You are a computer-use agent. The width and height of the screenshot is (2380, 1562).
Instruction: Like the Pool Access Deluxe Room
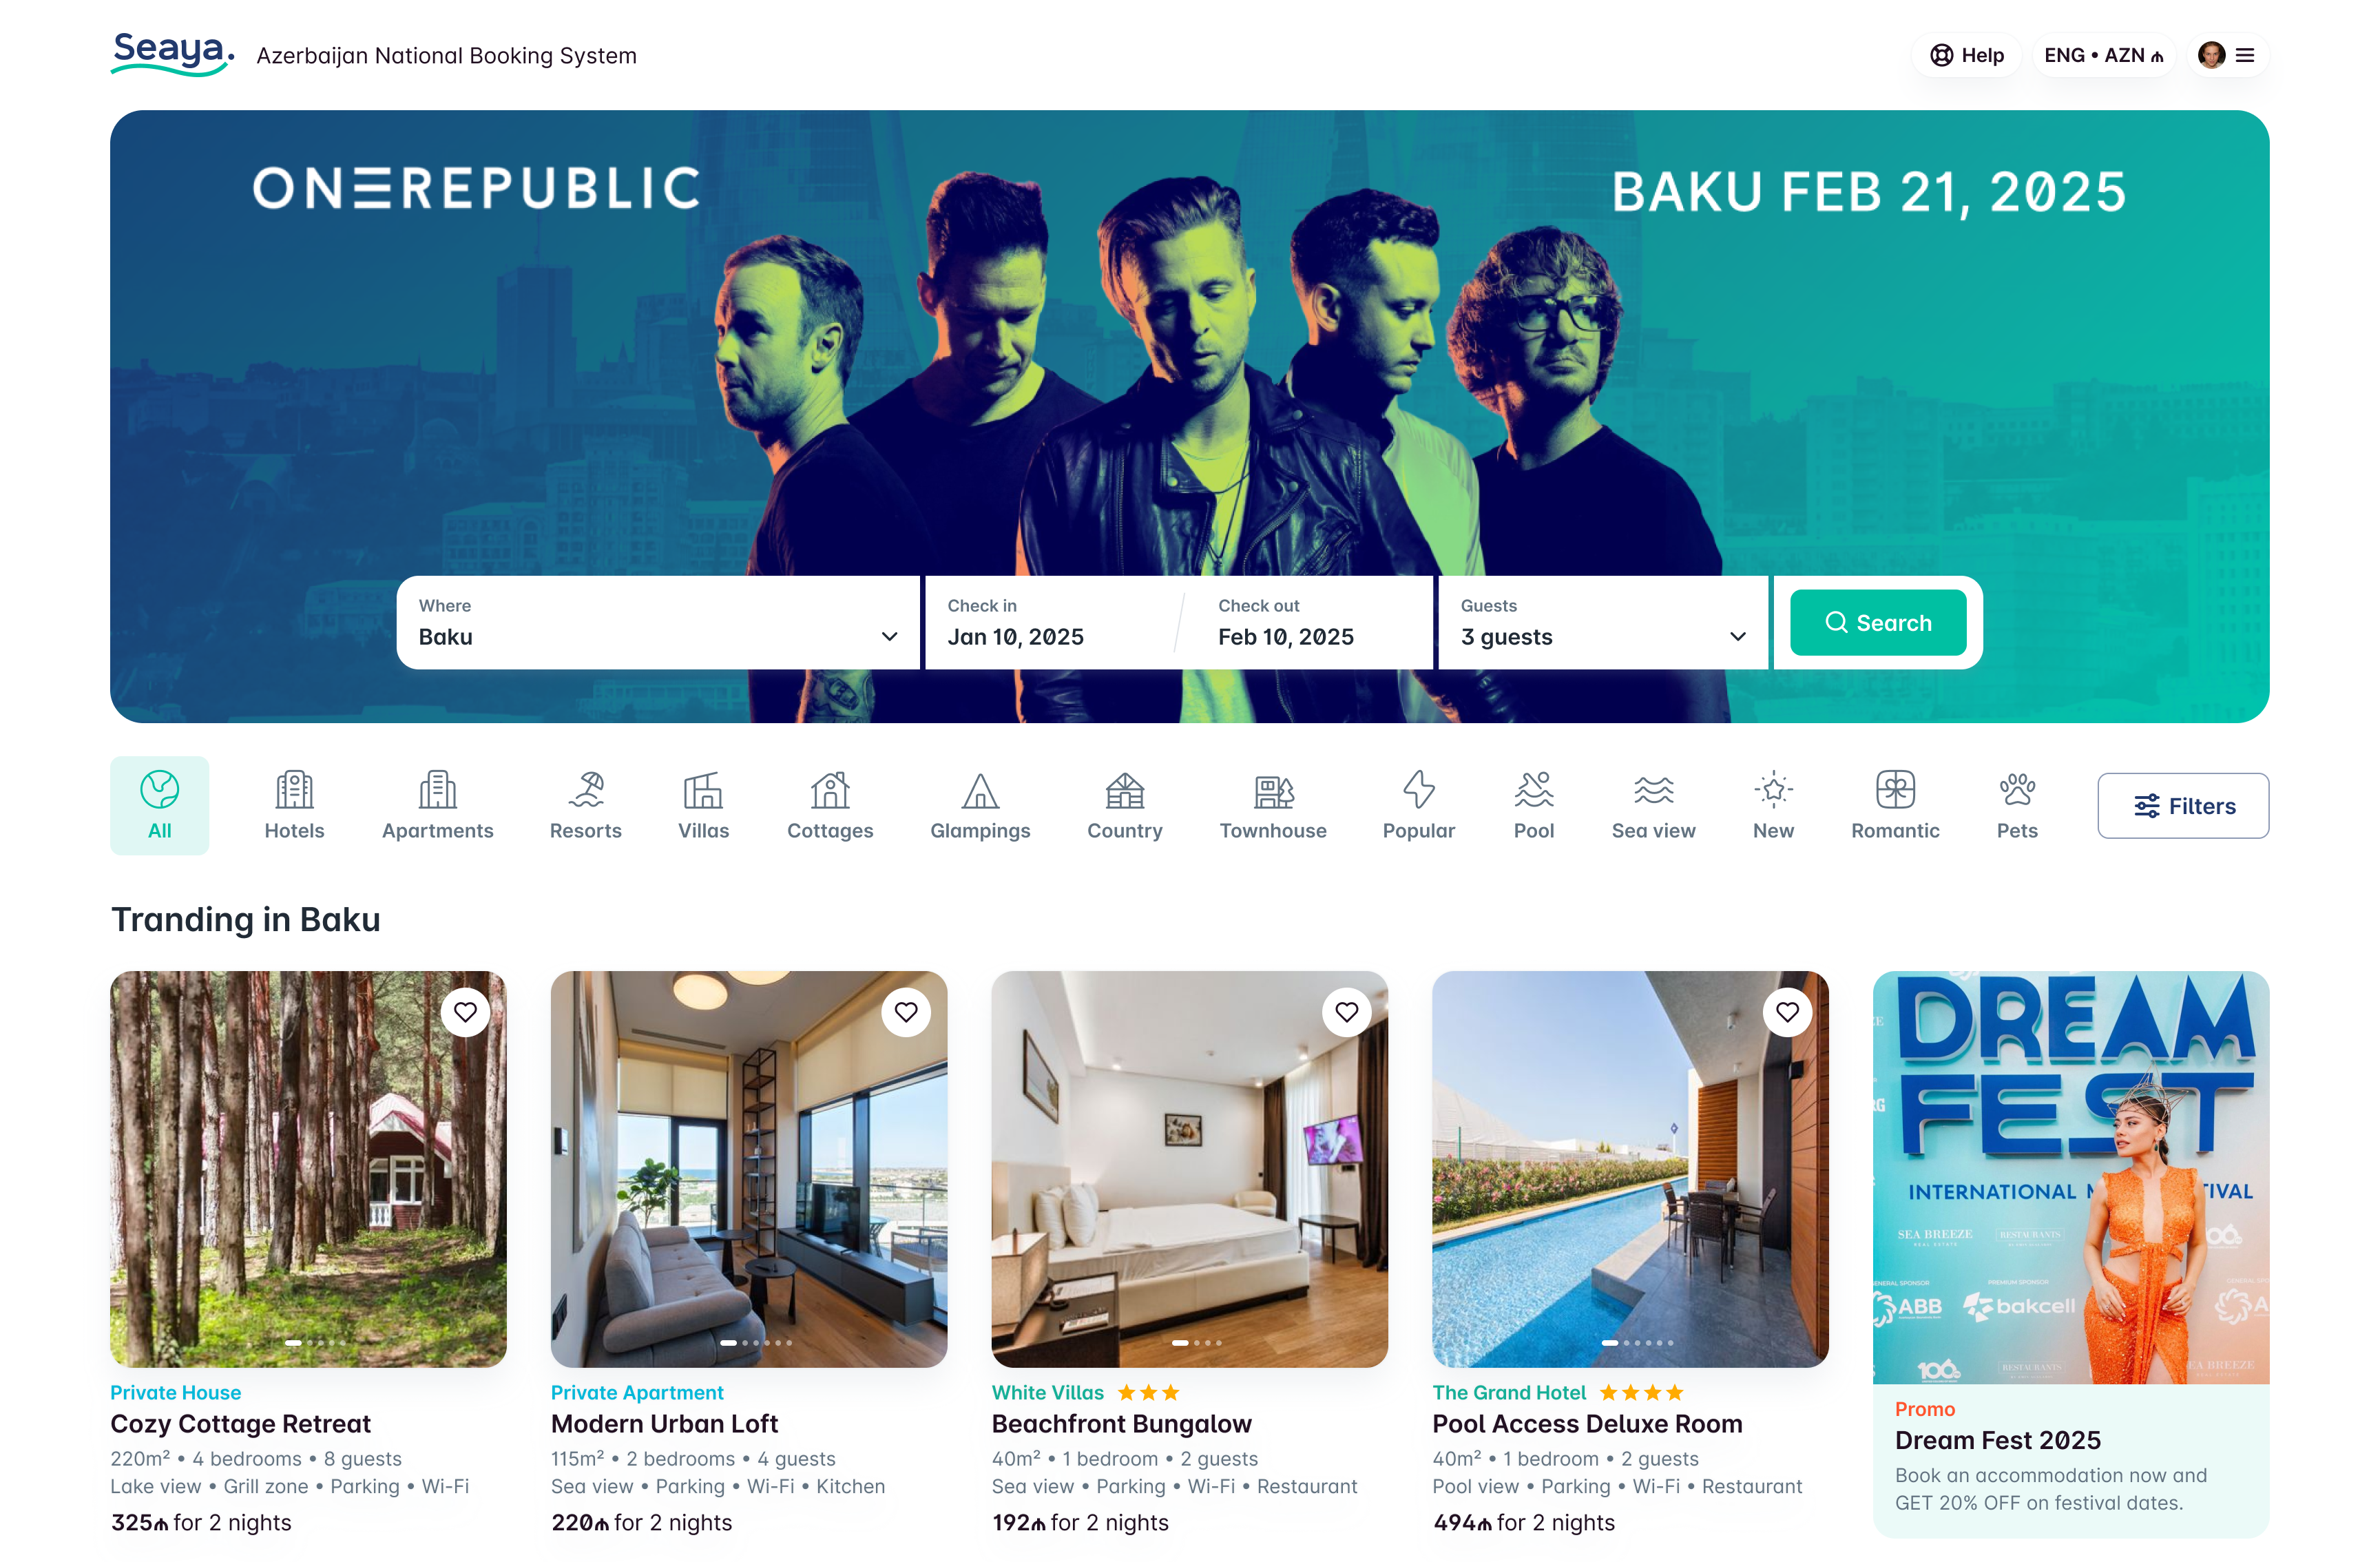(x=1787, y=1012)
